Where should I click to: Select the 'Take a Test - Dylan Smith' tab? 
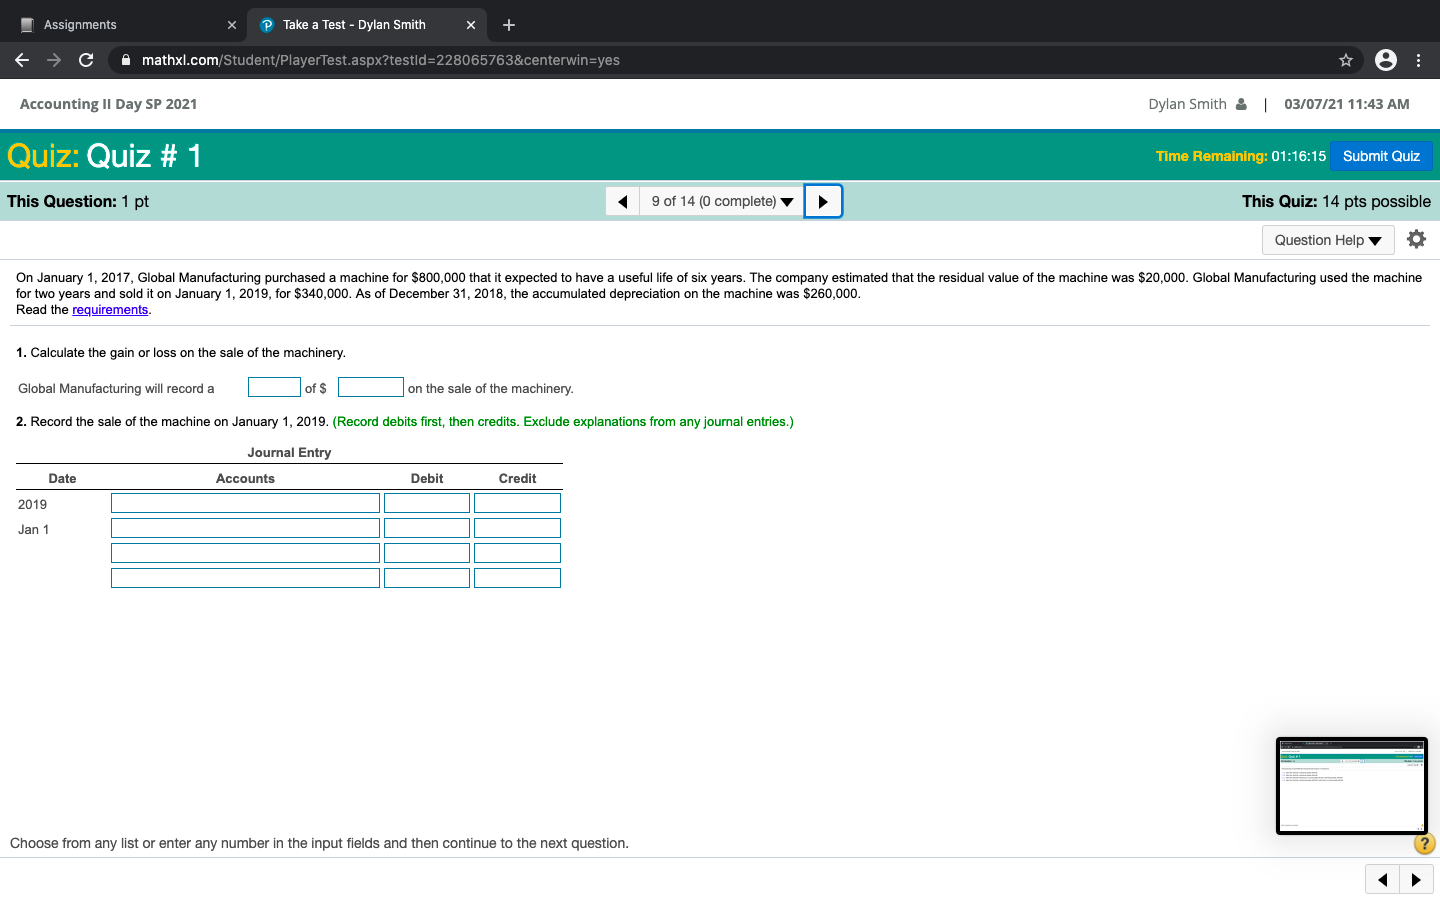point(354,25)
